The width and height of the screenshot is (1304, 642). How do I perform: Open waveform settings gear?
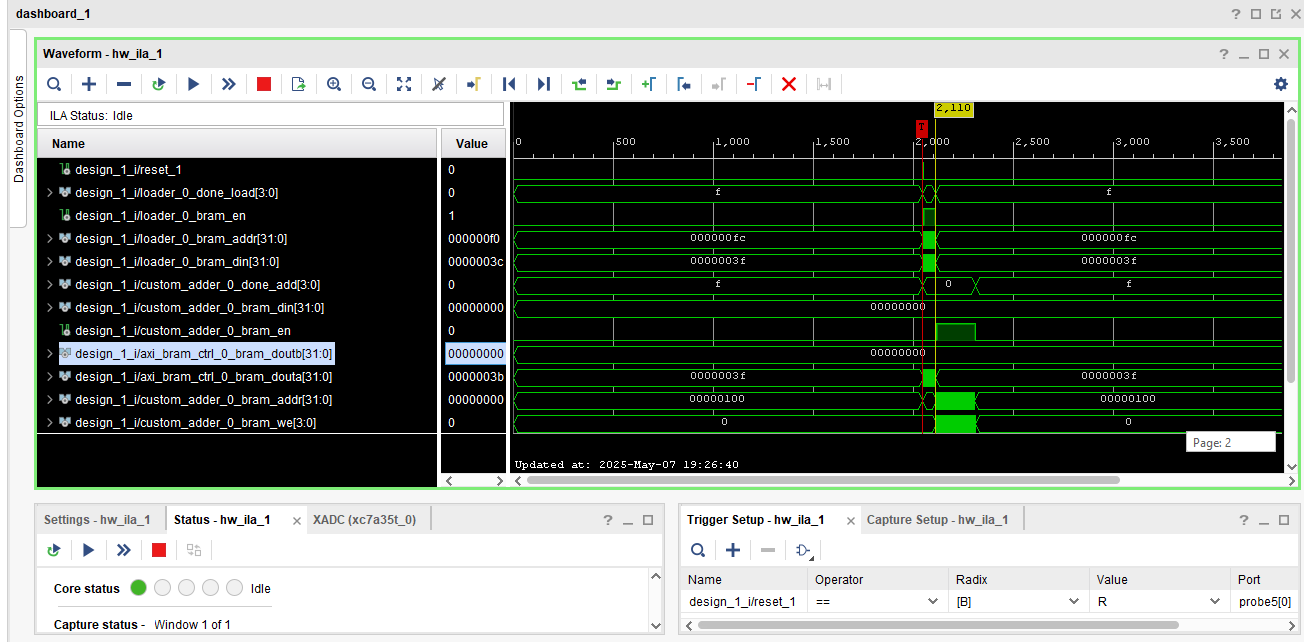pyautogui.click(x=1280, y=84)
